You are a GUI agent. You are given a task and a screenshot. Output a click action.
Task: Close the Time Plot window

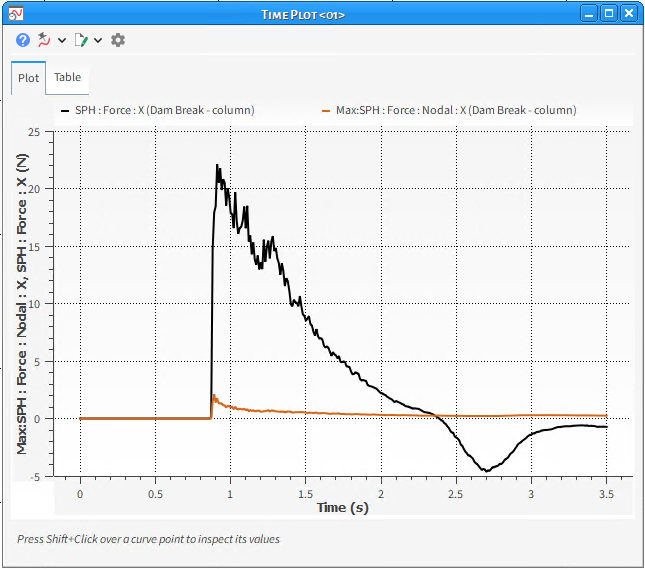click(x=629, y=14)
